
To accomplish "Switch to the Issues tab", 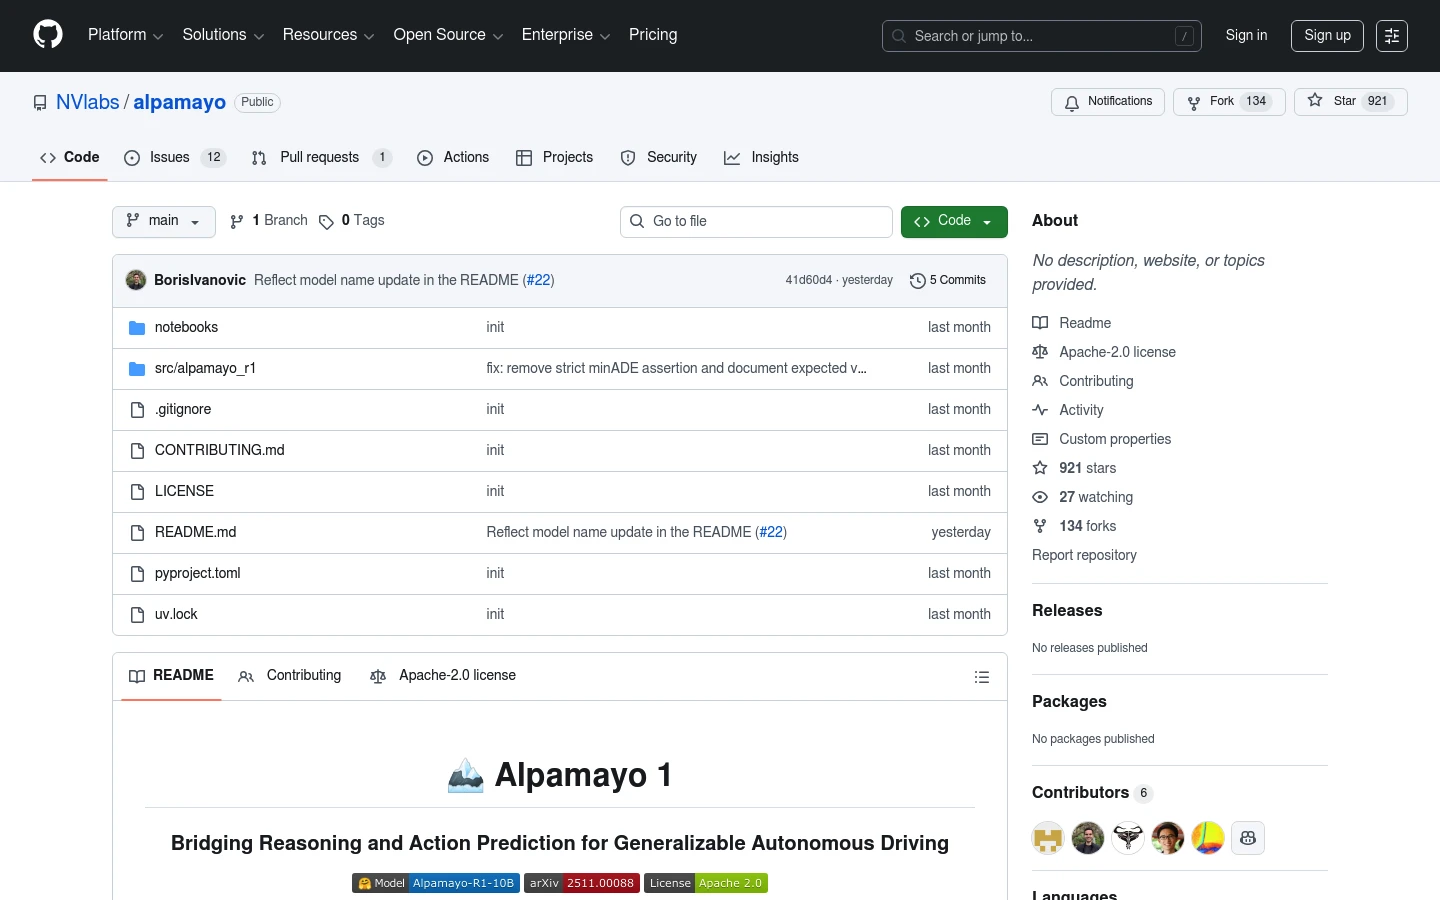I will pyautogui.click(x=169, y=157).
